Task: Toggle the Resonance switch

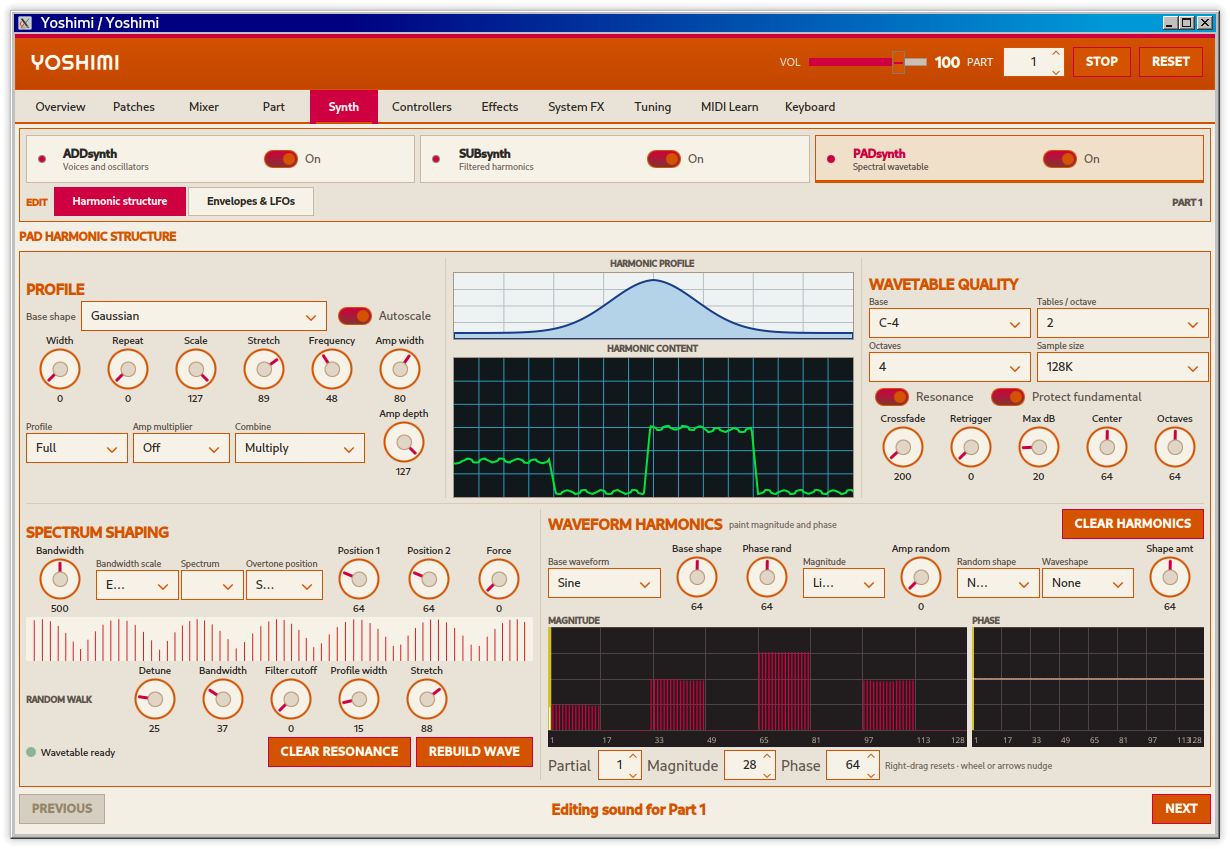Action: (892, 397)
